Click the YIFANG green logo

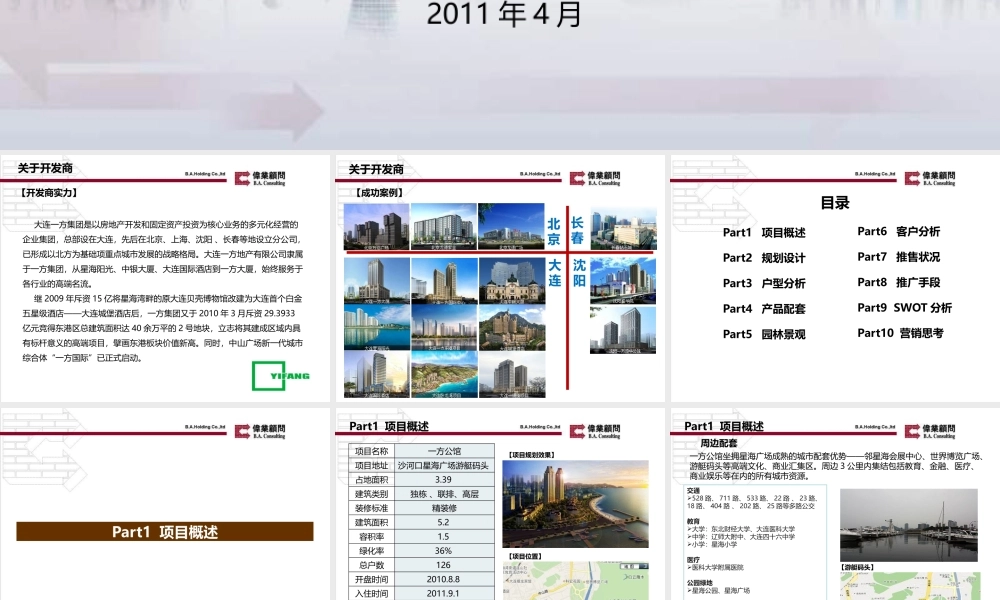(x=281, y=376)
